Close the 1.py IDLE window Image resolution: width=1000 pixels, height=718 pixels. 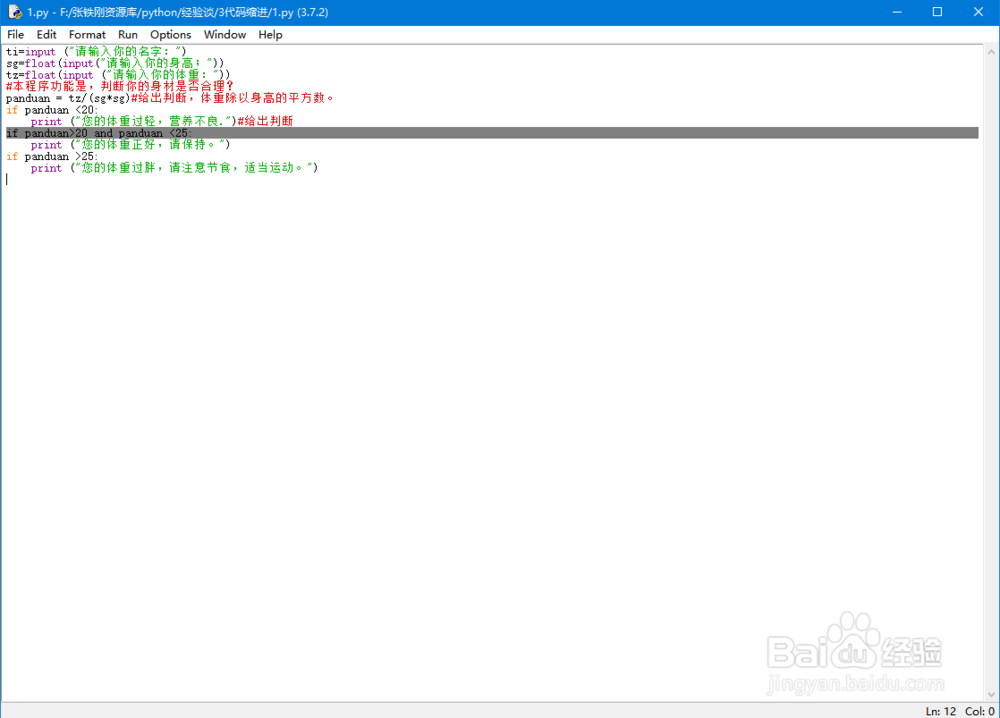point(978,12)
